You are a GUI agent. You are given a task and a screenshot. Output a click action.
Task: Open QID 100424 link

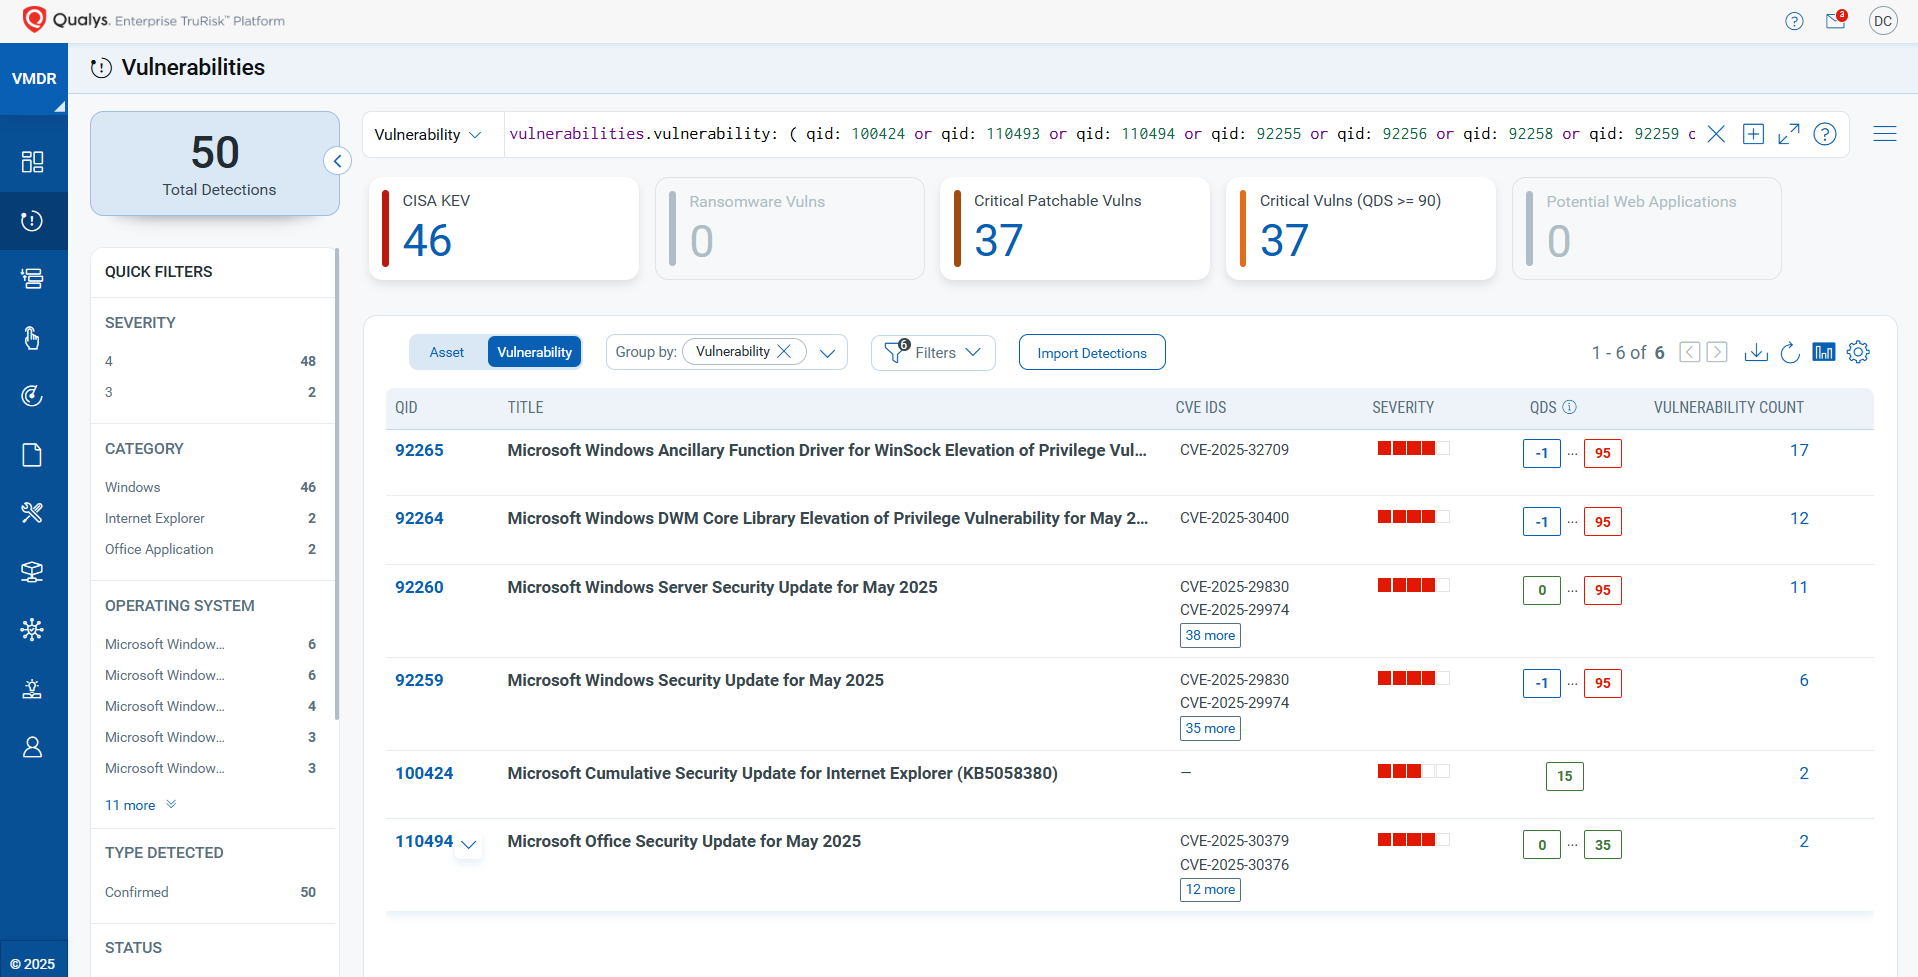pos(424,773)
